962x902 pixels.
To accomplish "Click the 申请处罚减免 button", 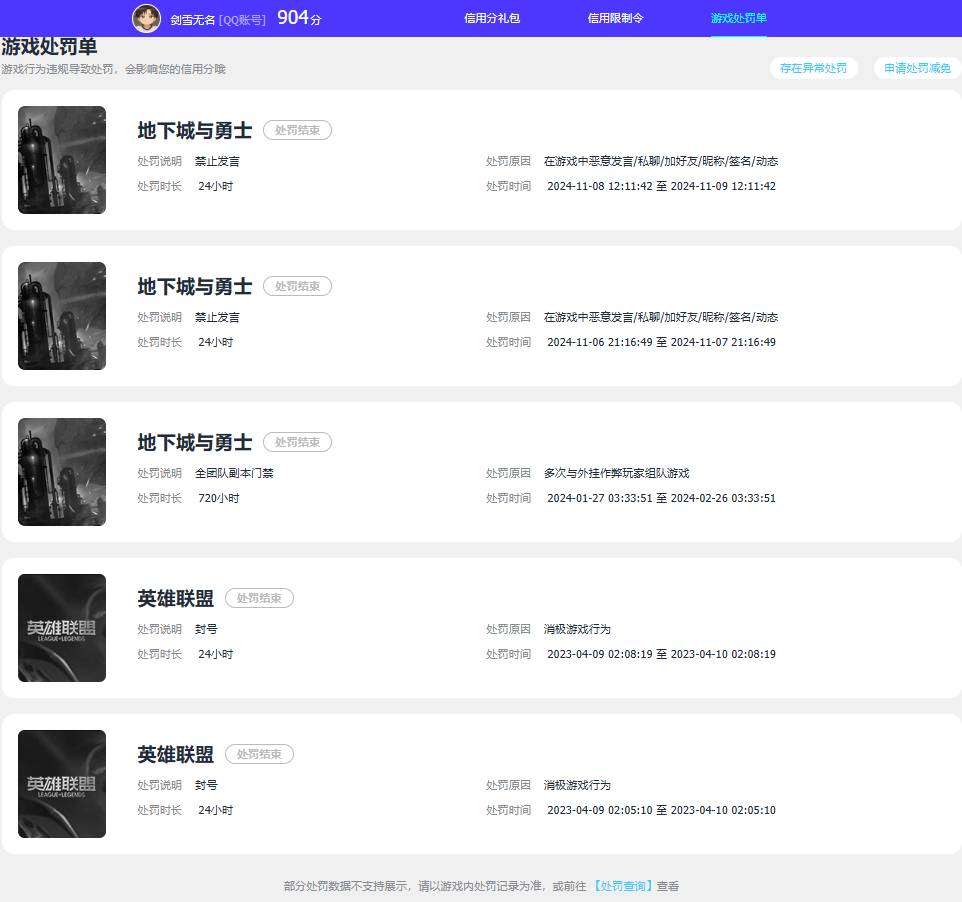I will (917, 68).
